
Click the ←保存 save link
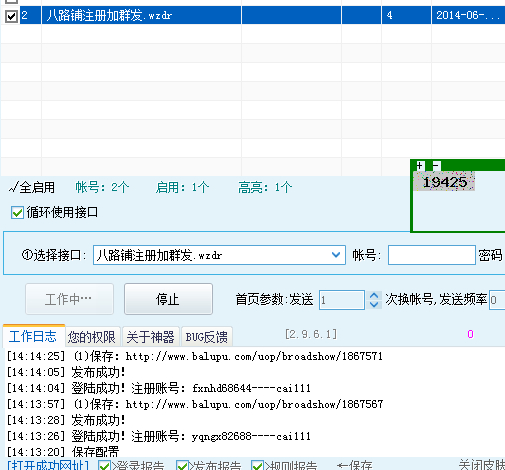[354, 465]
